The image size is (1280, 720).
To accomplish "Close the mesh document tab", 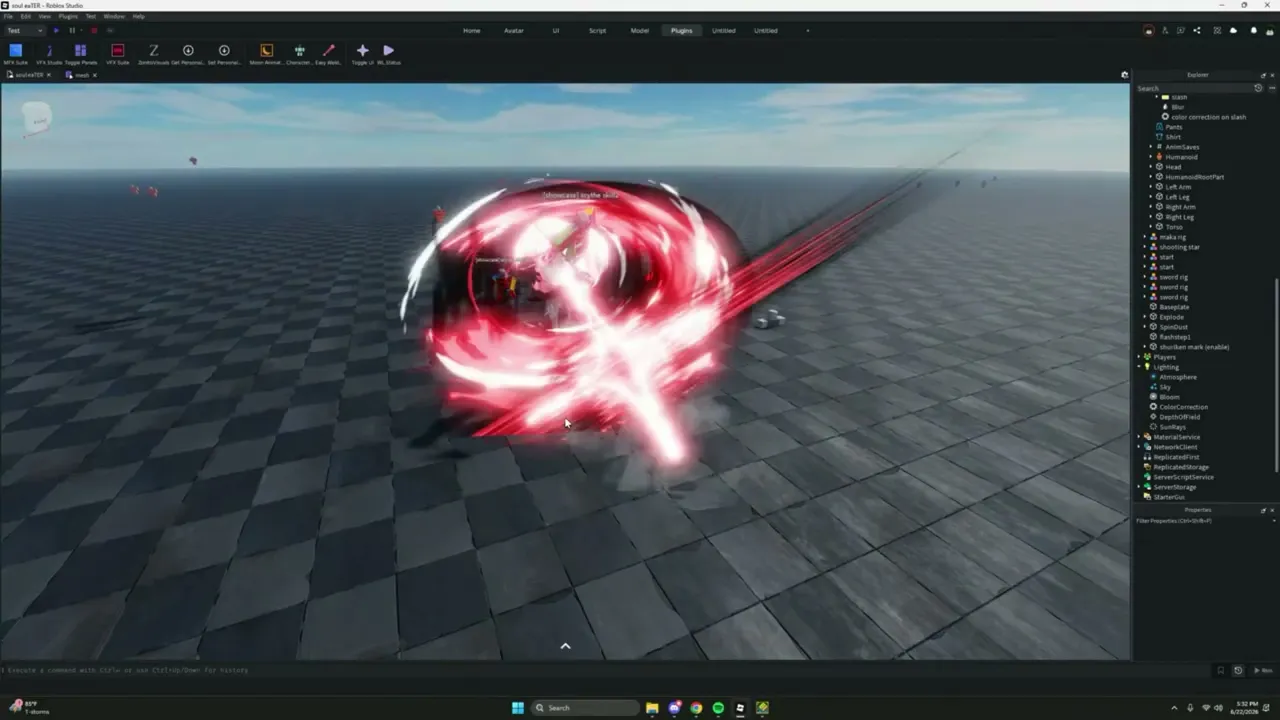I will point(95,75).
